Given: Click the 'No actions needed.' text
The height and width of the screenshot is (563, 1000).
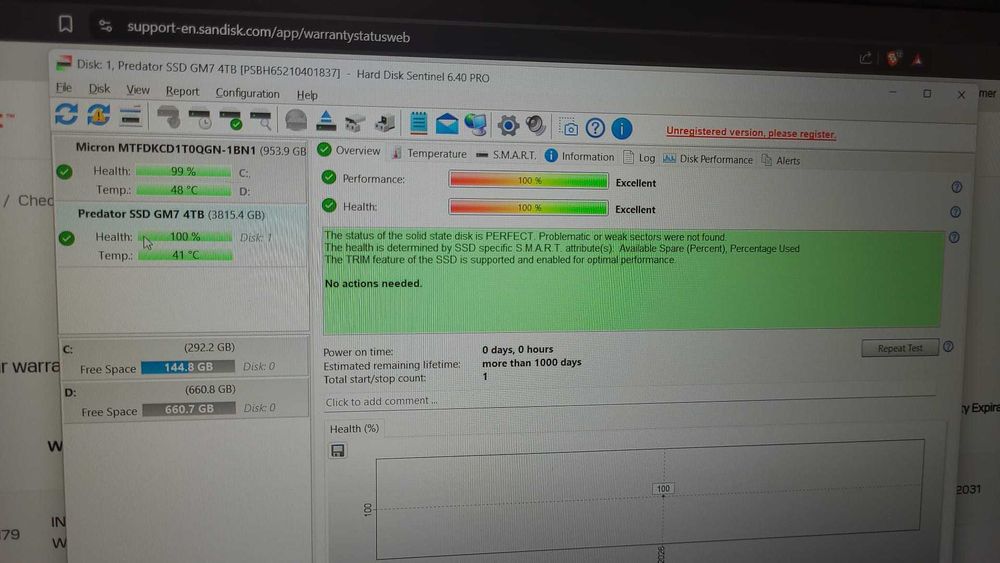Looking at the screenshot, I should 373,283.
